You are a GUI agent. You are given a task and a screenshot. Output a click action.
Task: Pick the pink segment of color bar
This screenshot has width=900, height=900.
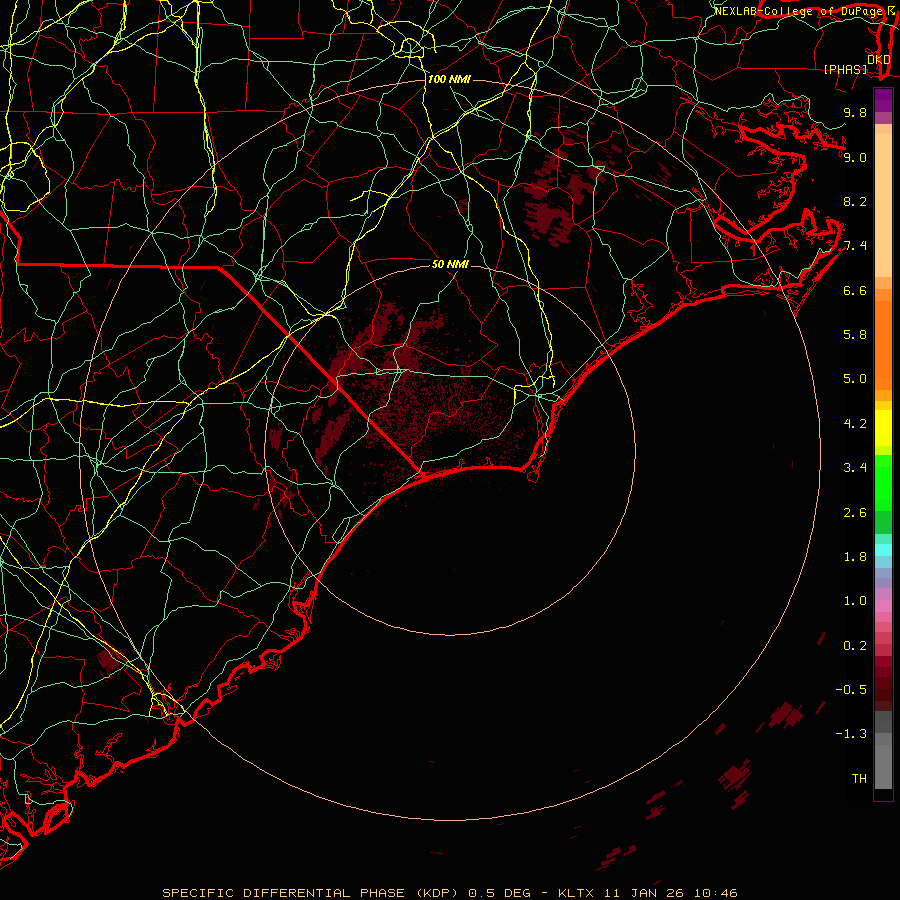[883, 606]
